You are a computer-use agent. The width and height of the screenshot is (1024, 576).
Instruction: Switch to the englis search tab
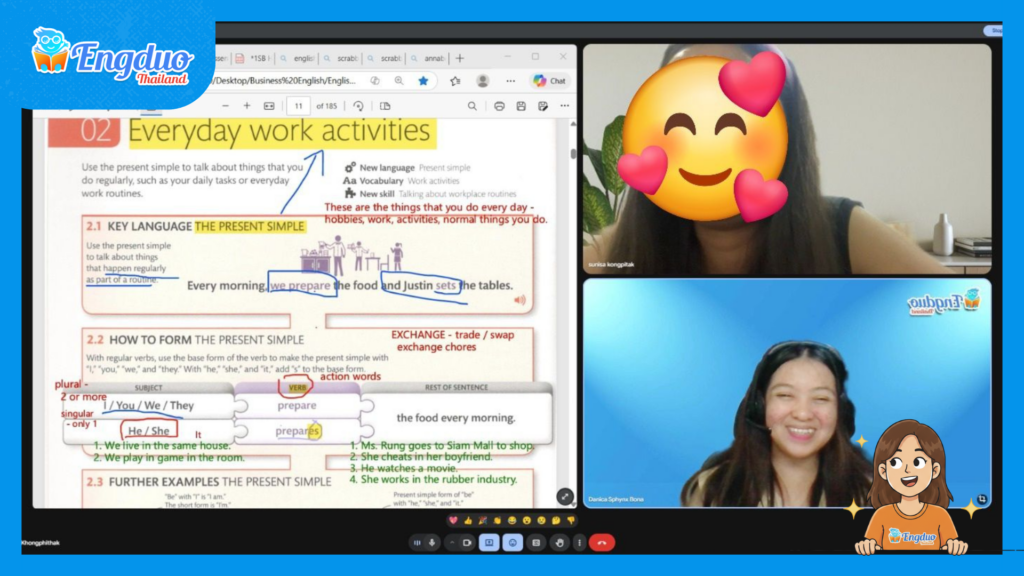click(x=298, y=58)
